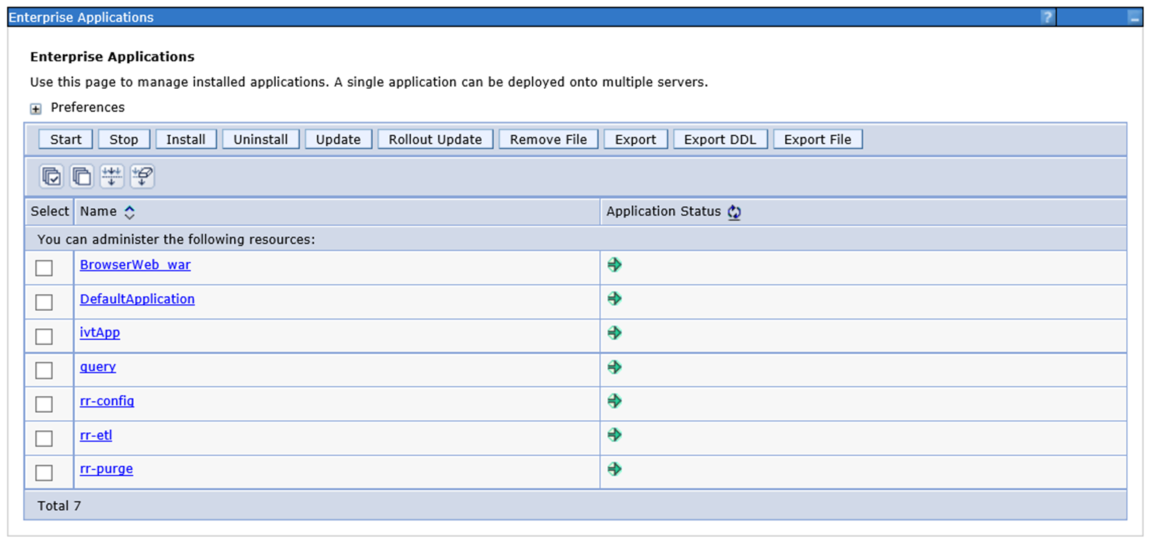Click the Deselect All items icon
Image resolution: width=1152 pixels, height=544 pixels.
click(x=81, y=177)
